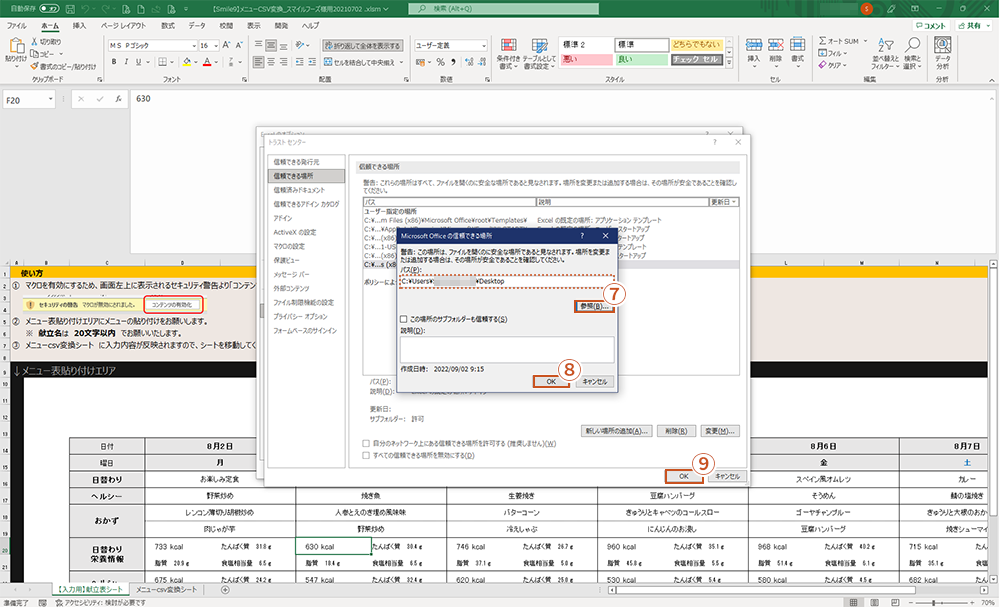Apply Bold formatting button
Screen dimensions: 1000x607
click(114, 62)
